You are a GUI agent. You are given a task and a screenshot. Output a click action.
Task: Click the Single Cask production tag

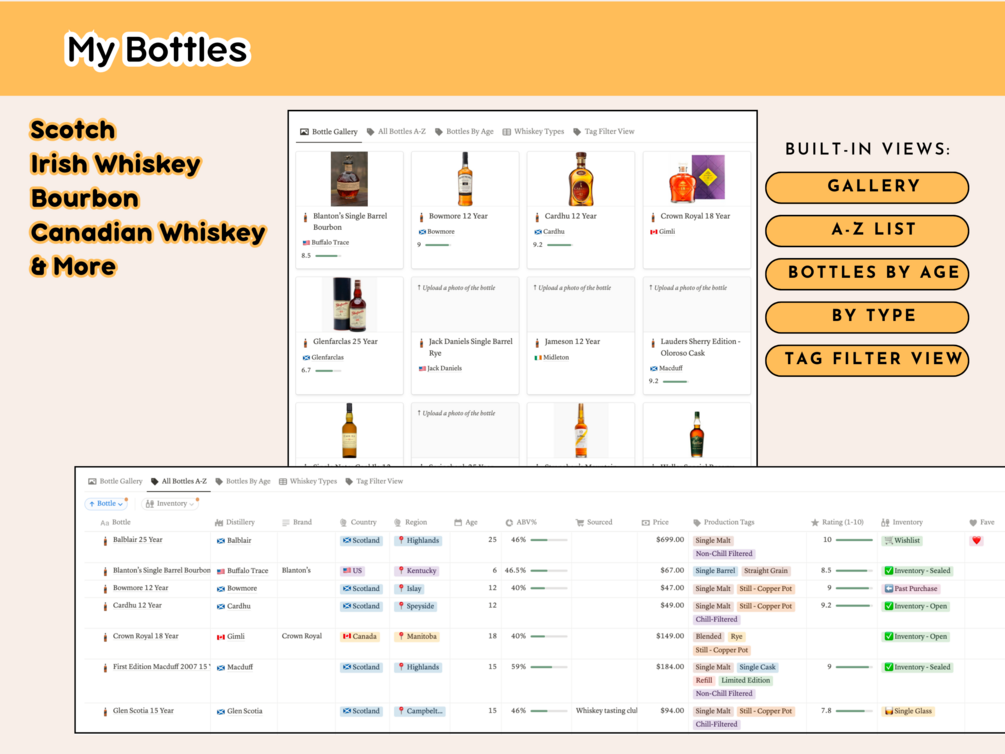tap(758, 667)
